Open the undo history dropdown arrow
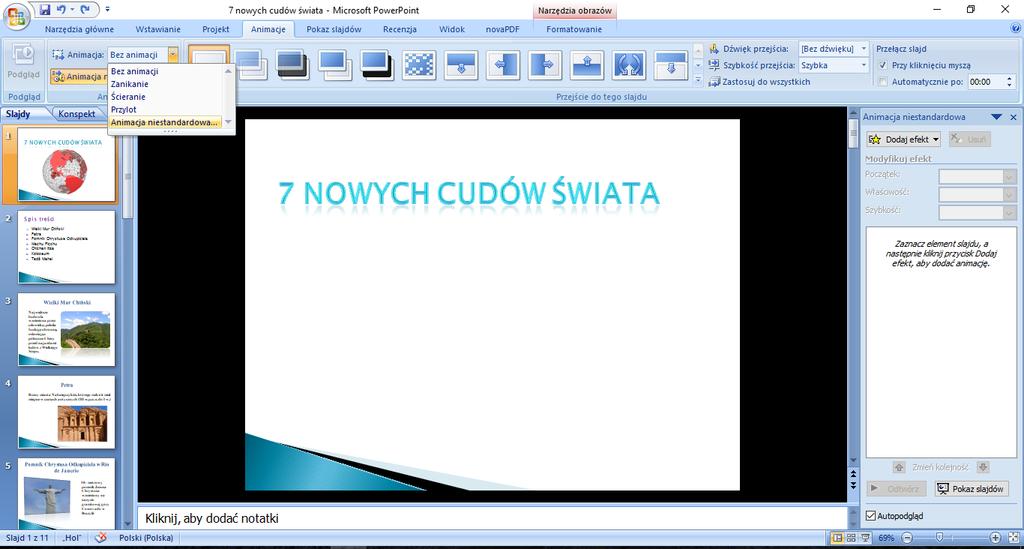The height and width of the screenshot is (549, 1024). (71, 10)
